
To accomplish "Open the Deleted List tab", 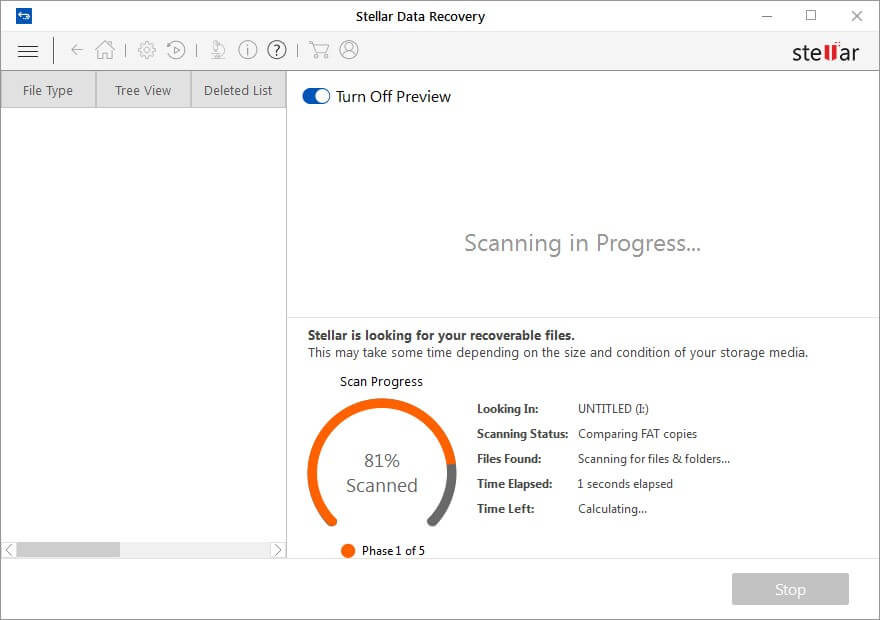I will pyautogui.click(x=237, y=90).
